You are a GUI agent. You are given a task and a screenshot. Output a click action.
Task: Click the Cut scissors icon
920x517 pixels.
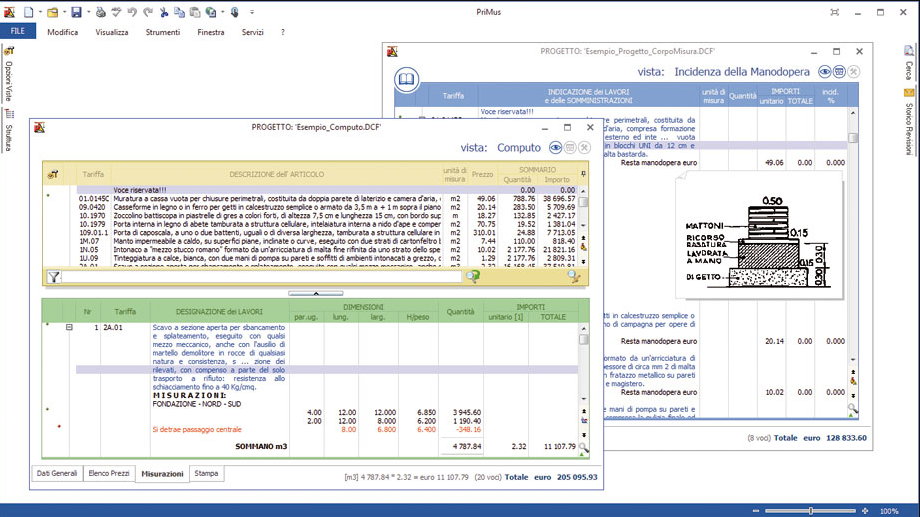tap(165, 12)
